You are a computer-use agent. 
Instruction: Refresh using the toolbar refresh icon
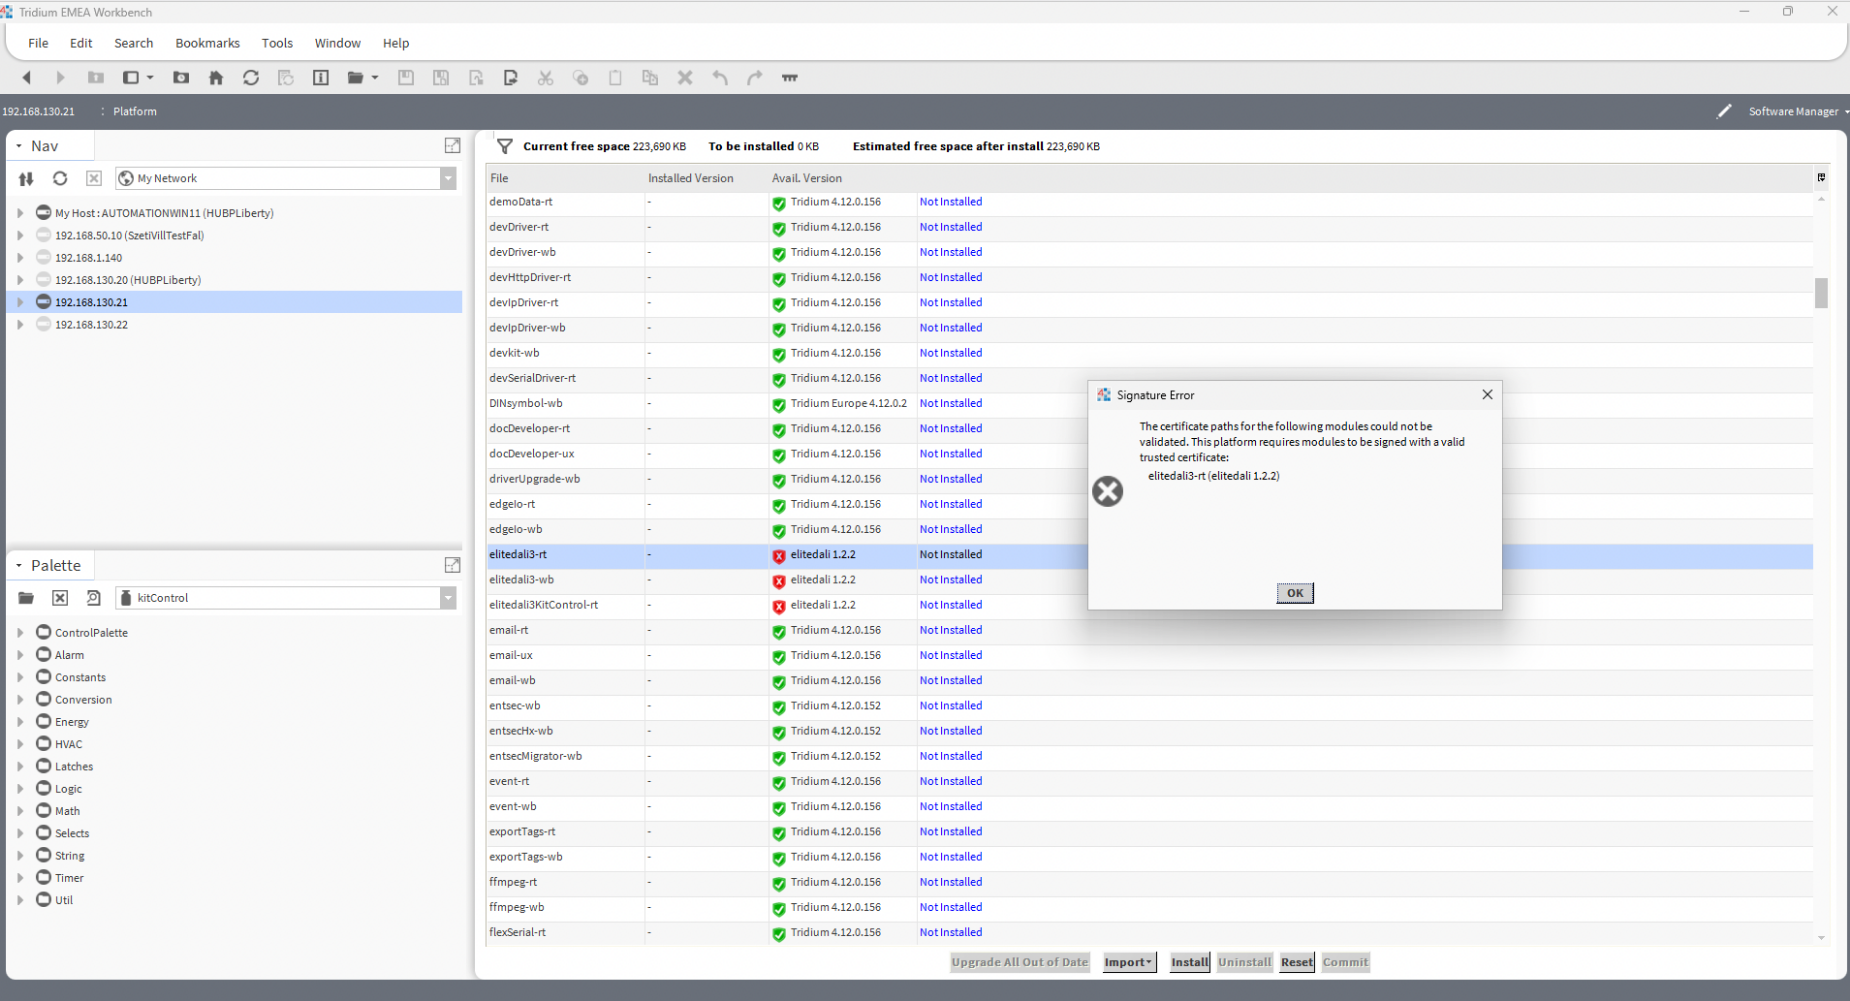click(x=251, y=77)
